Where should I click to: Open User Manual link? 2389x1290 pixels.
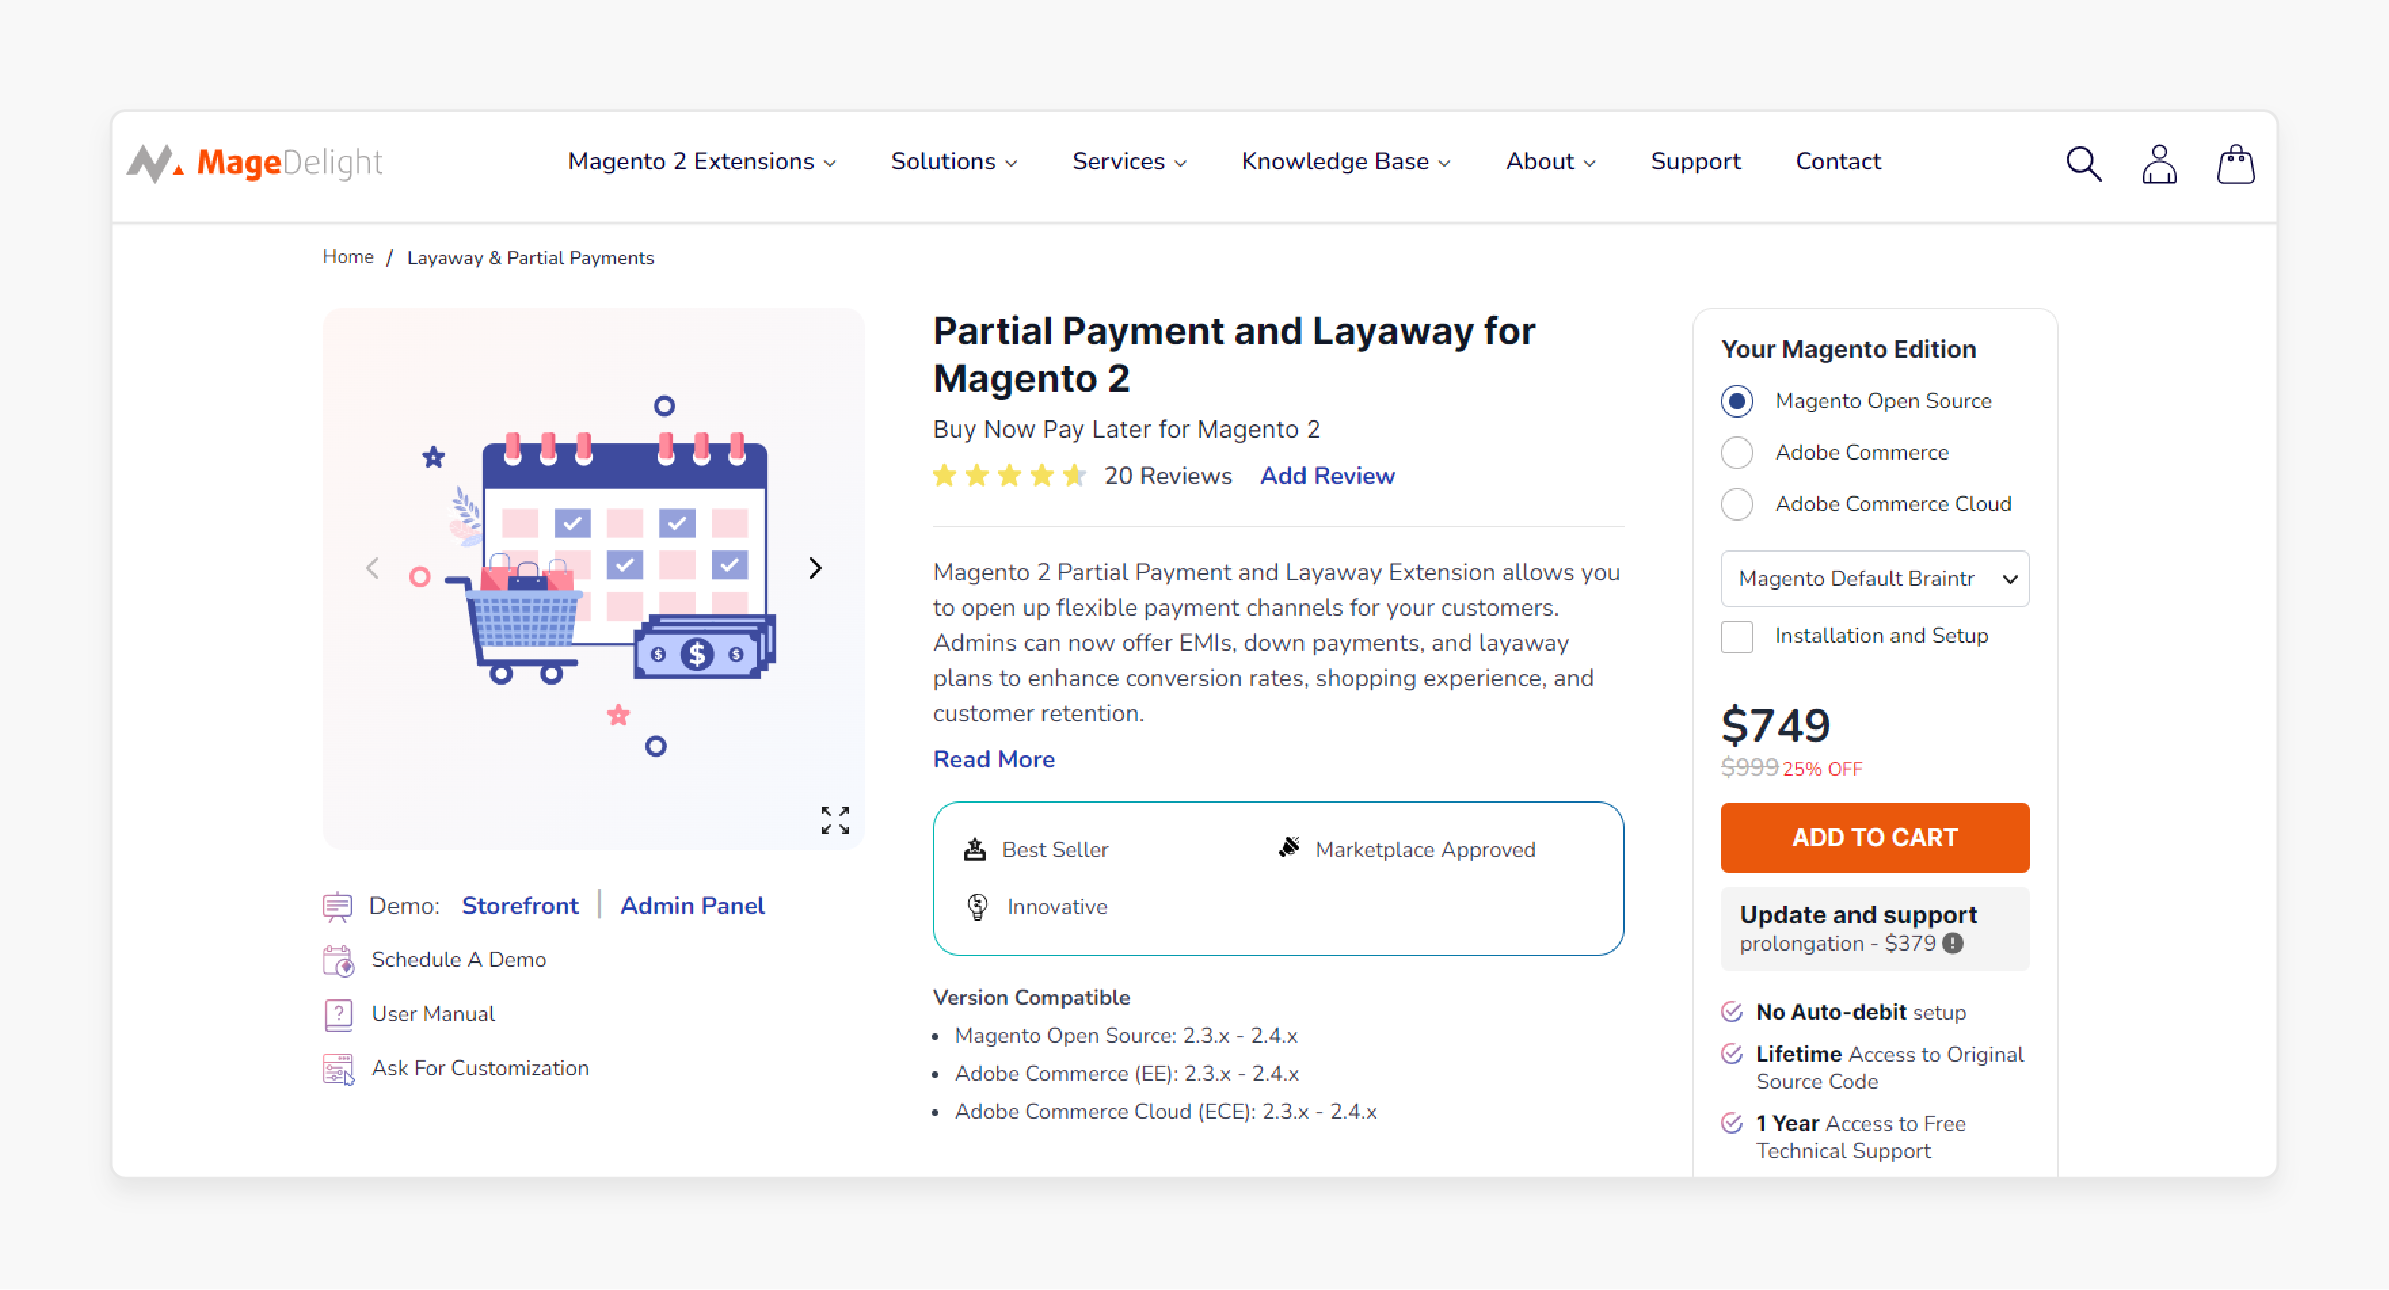tap(433, 1014)
